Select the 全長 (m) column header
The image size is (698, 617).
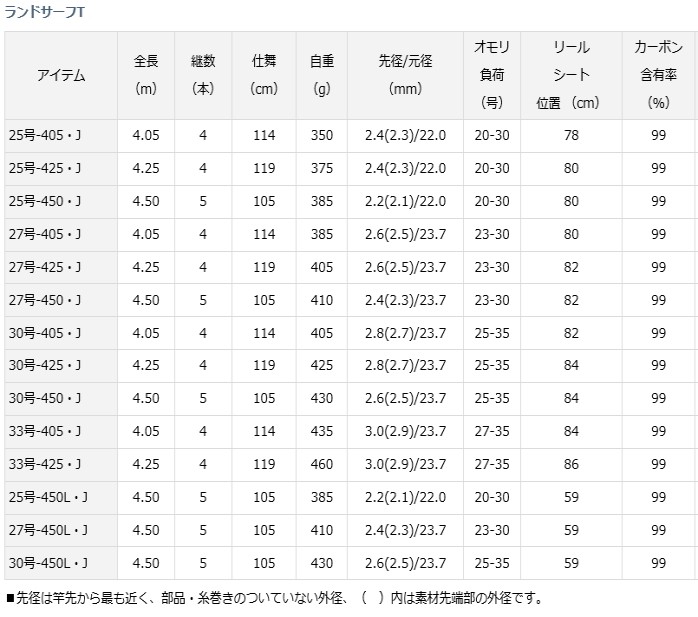coord(146,75)
